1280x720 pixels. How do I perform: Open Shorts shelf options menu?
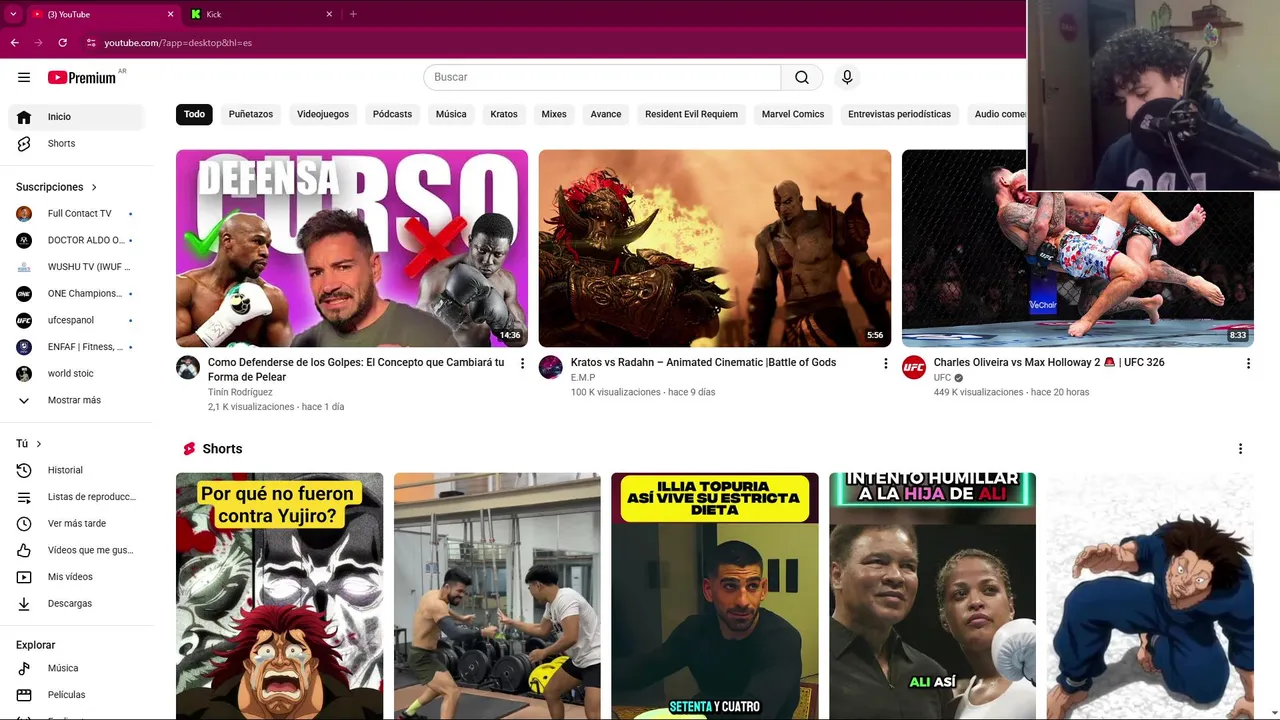pos(1240,449)
